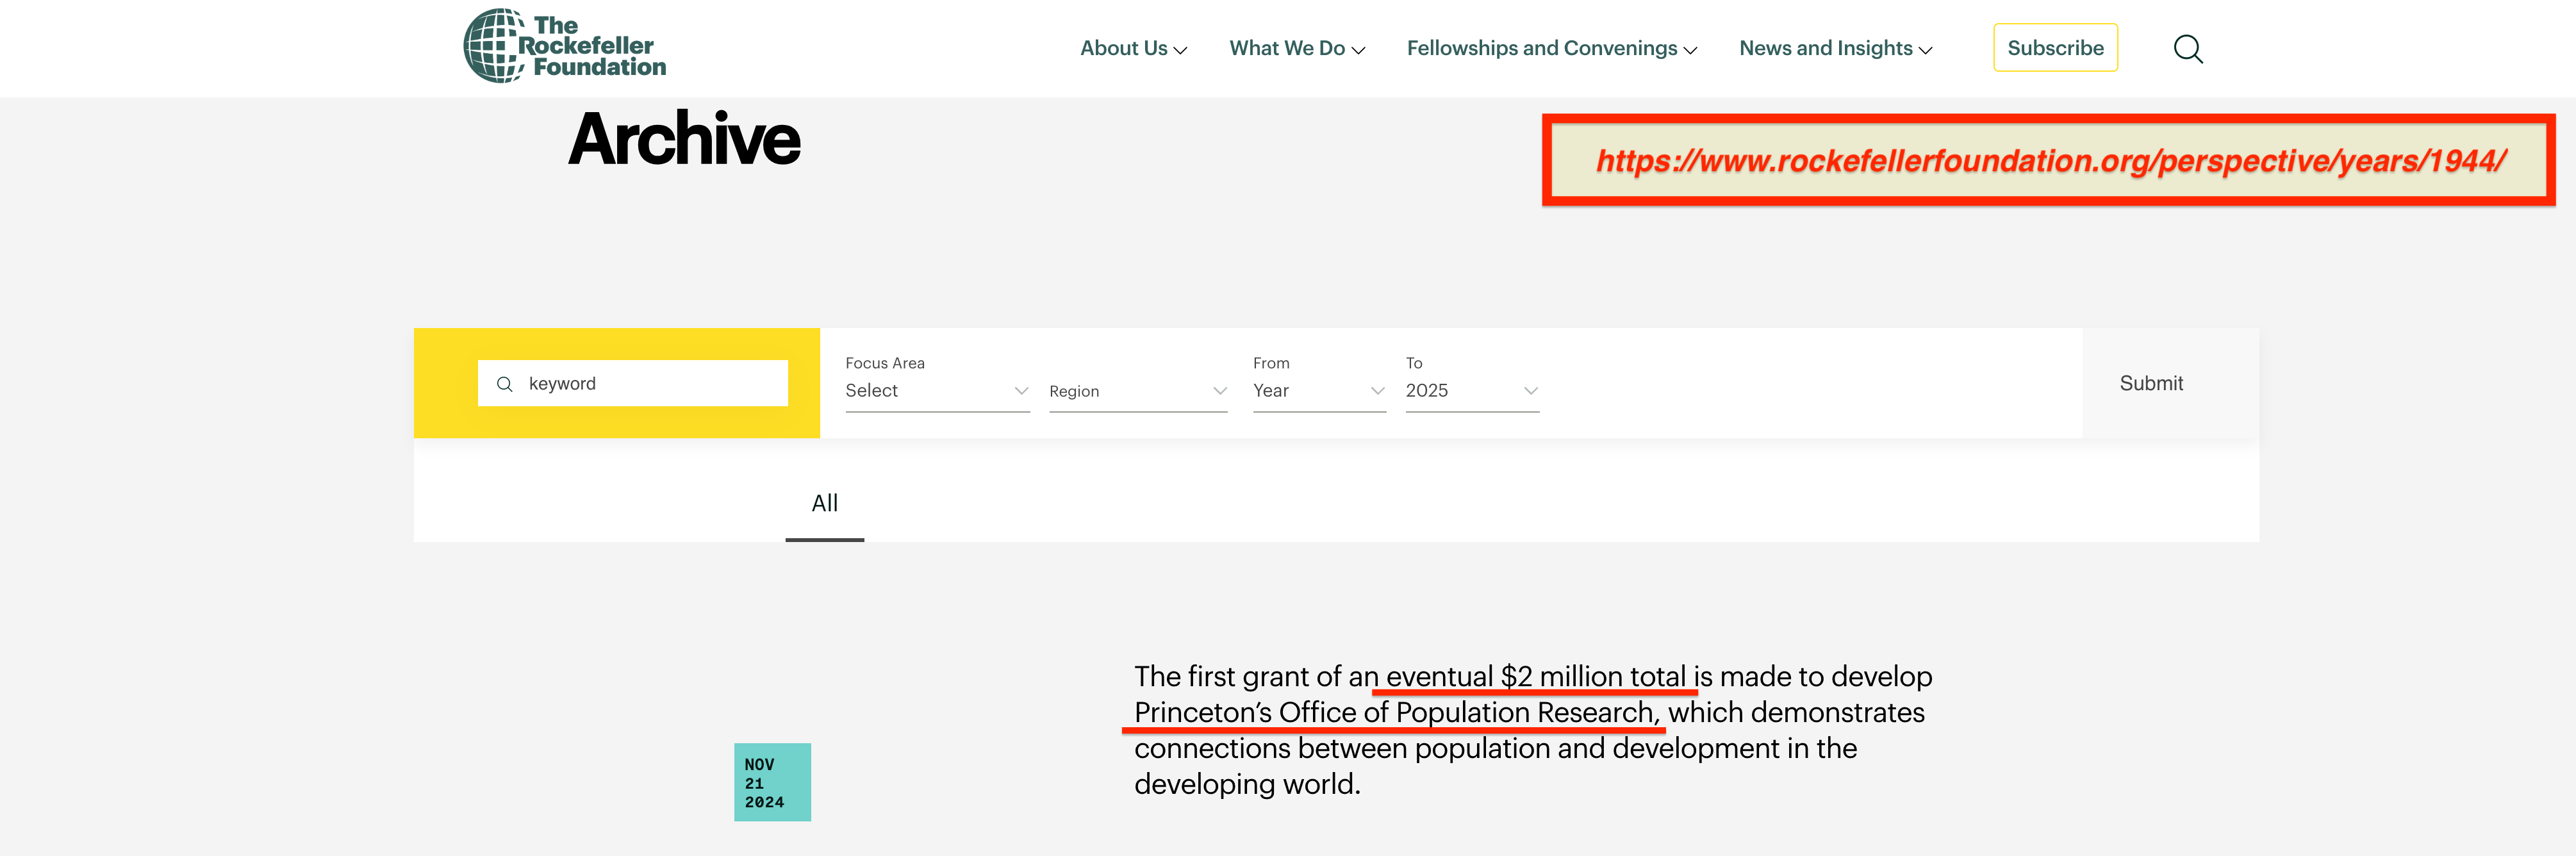Viewport: 2576px width, 856px height.
Task: Click the Princeton Population Research grant text
Action: click(1533, 730)
